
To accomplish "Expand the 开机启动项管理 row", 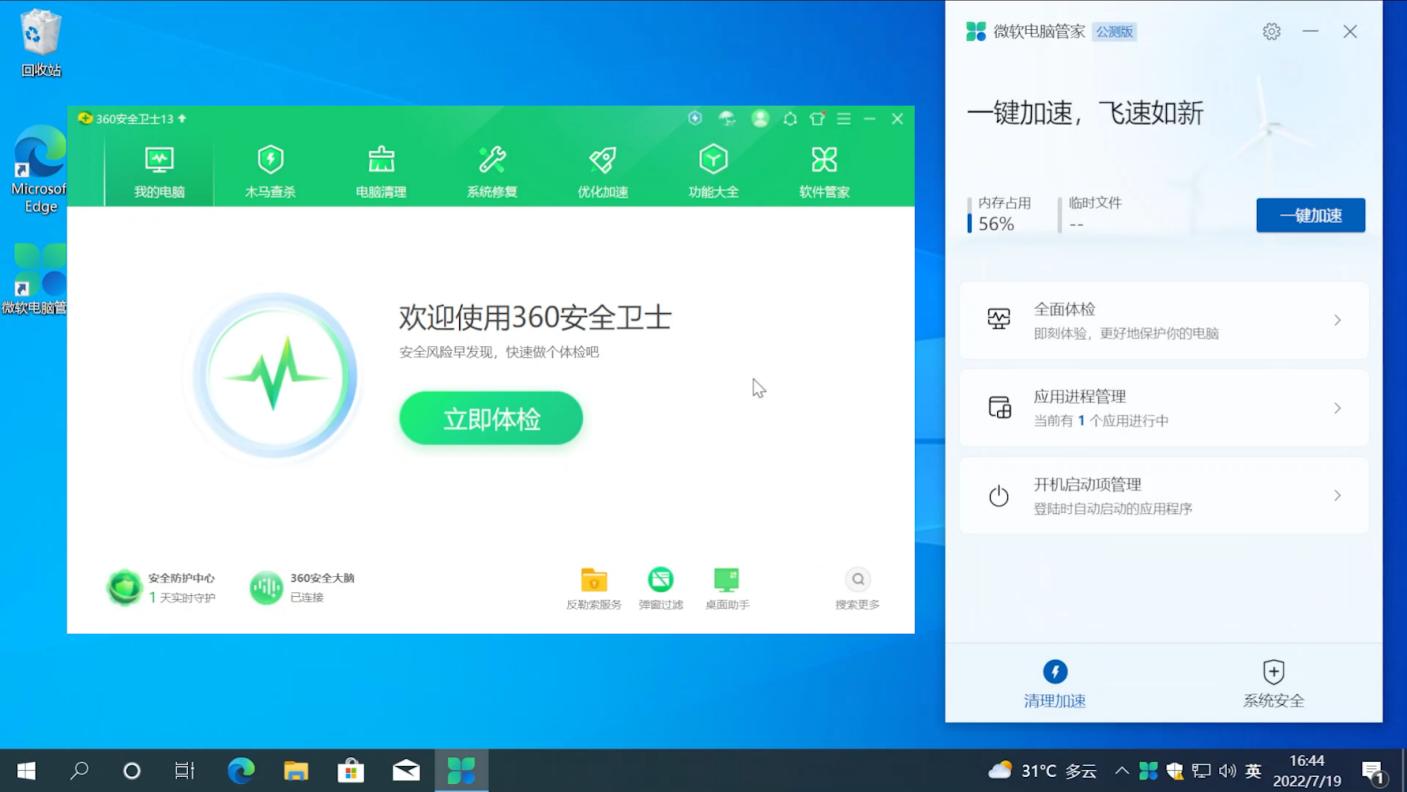I will [1338, 494].
